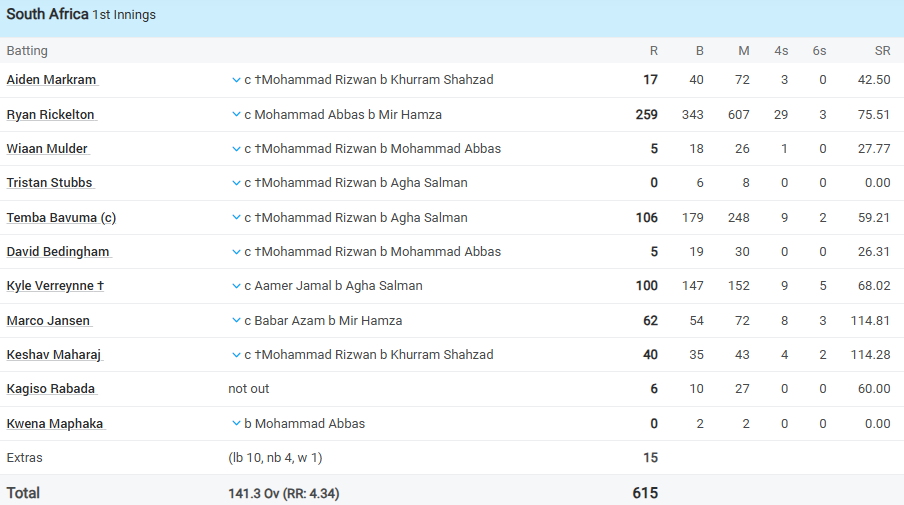The image size is (904, 505).
Task: Expand Wiaan Mulder's dismissal chevron
Action: tap(236, 149)
